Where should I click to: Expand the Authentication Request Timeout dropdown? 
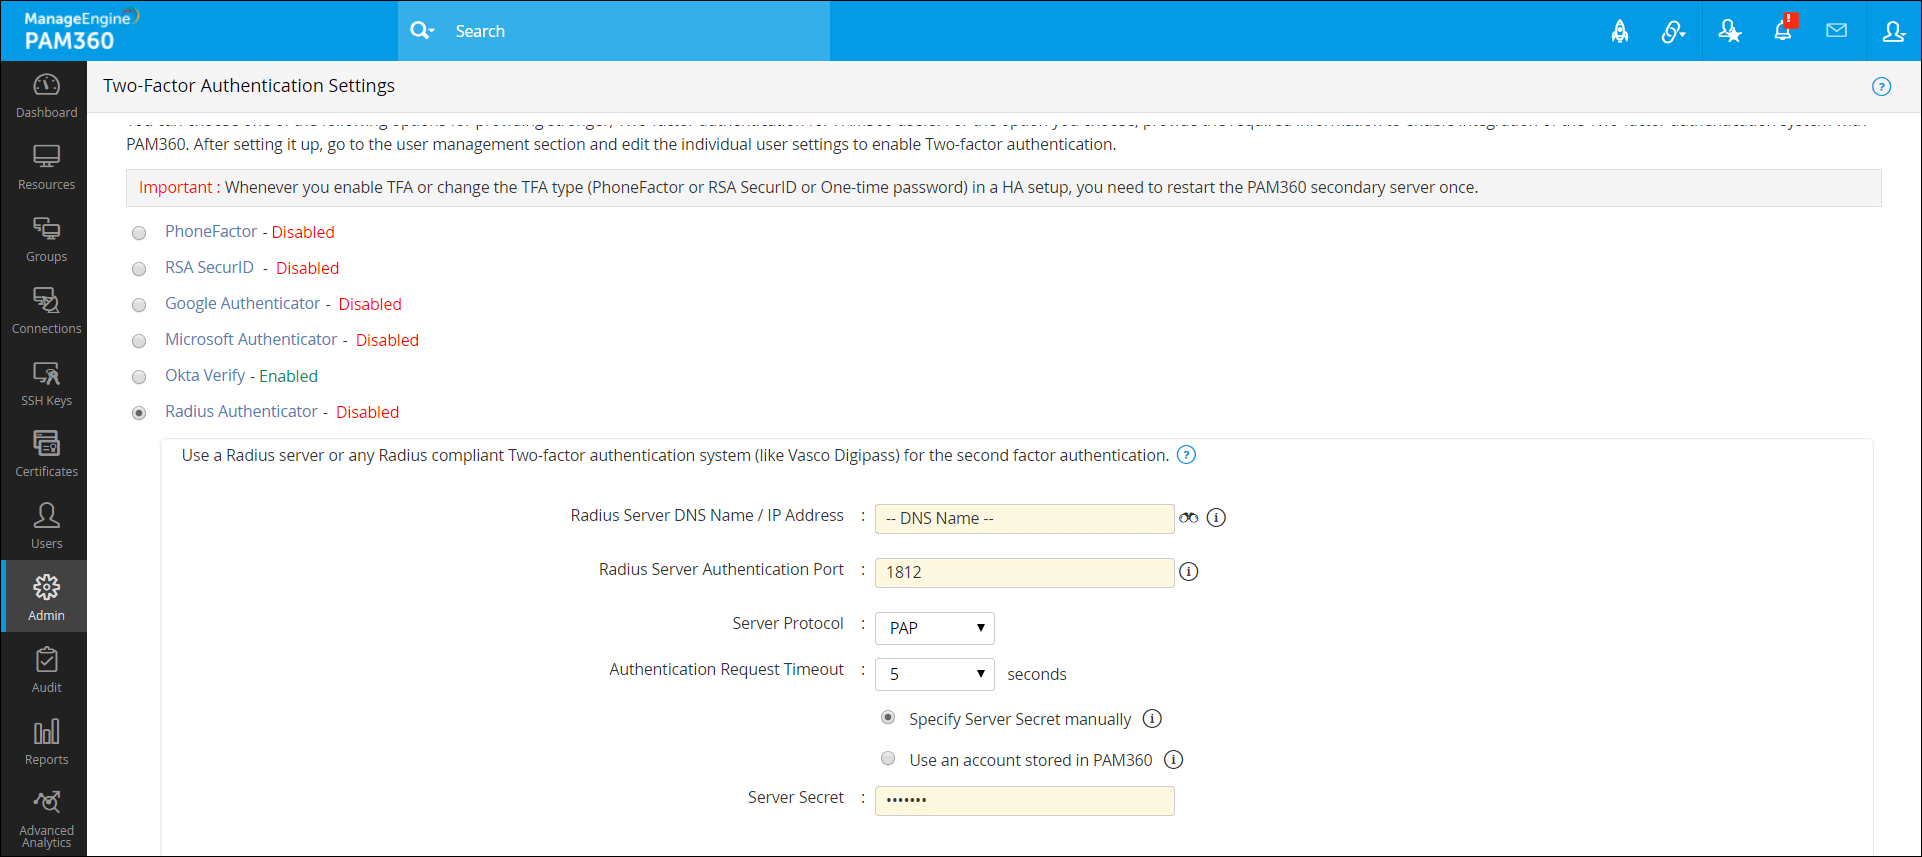point(934,674)
